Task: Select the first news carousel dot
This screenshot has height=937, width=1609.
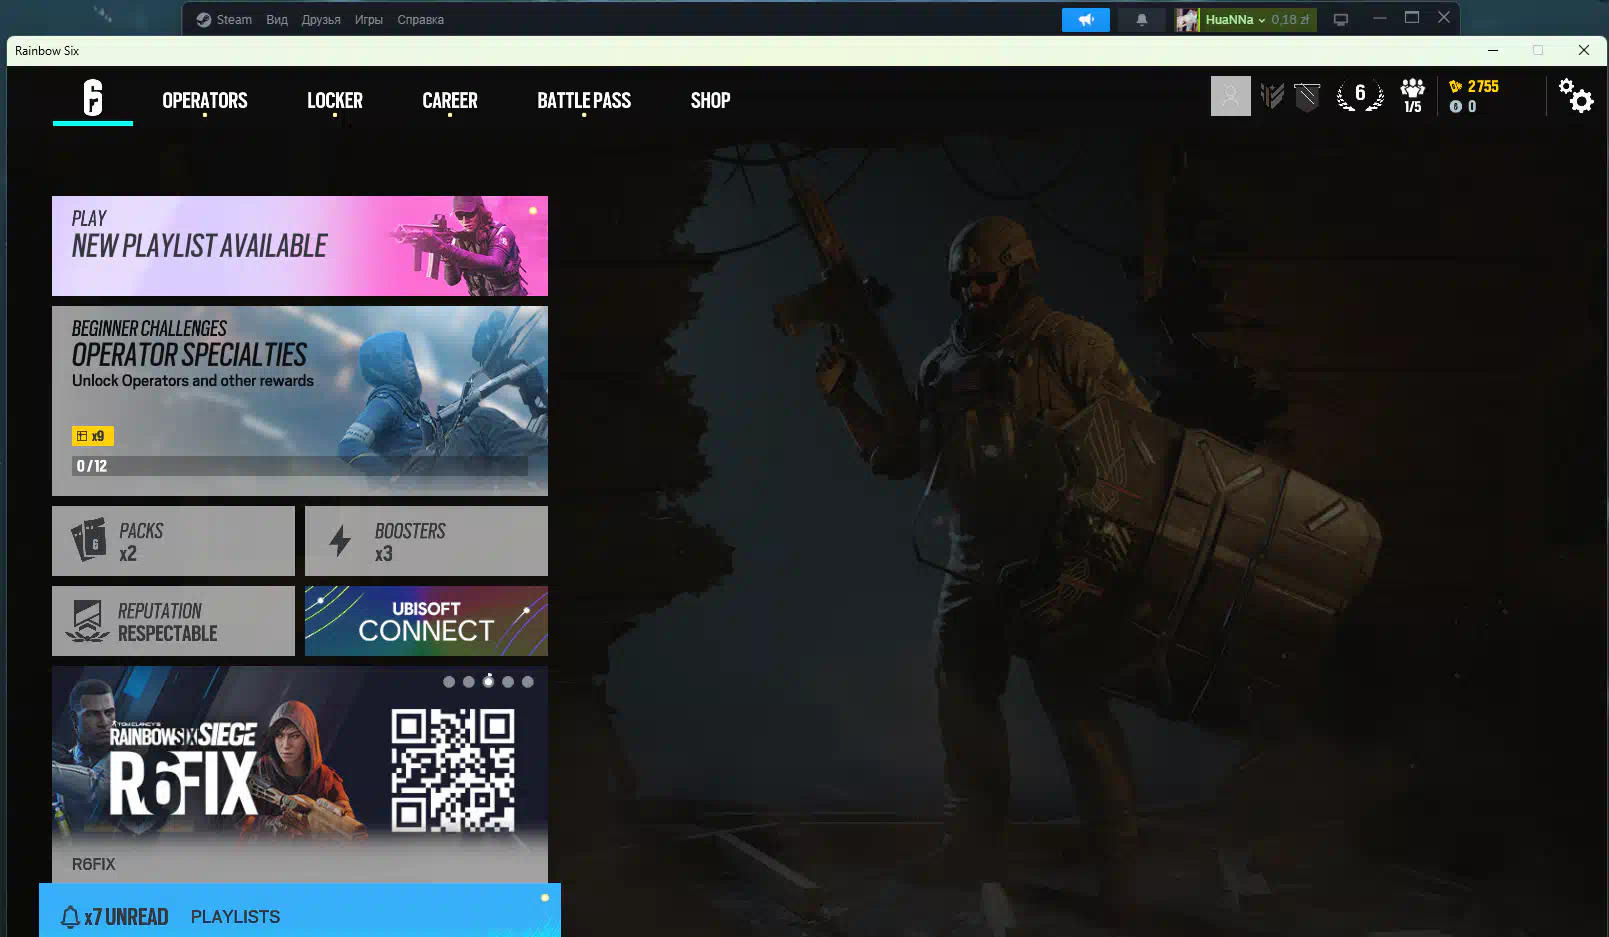Action: tap(449, 682)
